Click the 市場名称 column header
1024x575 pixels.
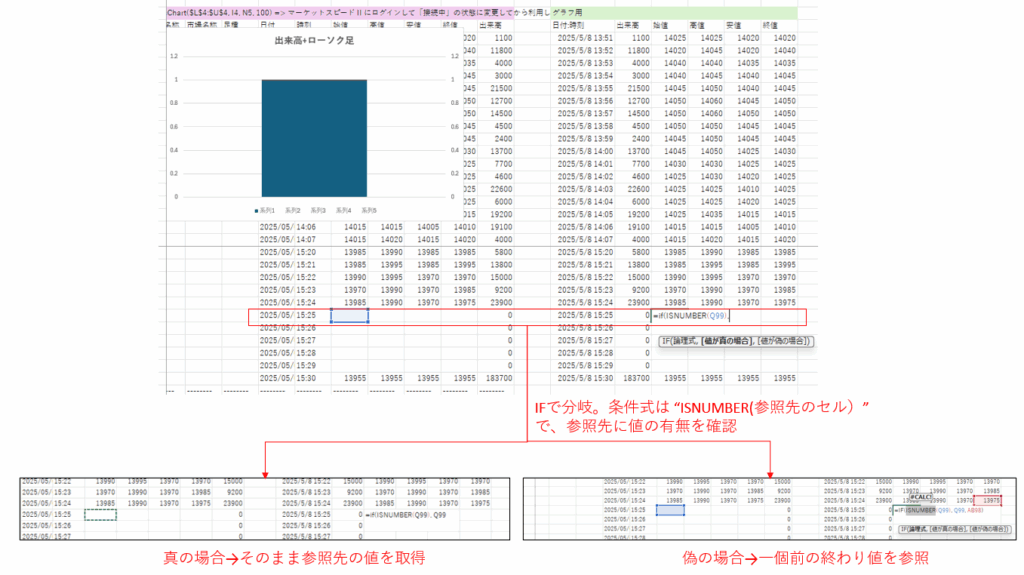[202, 25]
